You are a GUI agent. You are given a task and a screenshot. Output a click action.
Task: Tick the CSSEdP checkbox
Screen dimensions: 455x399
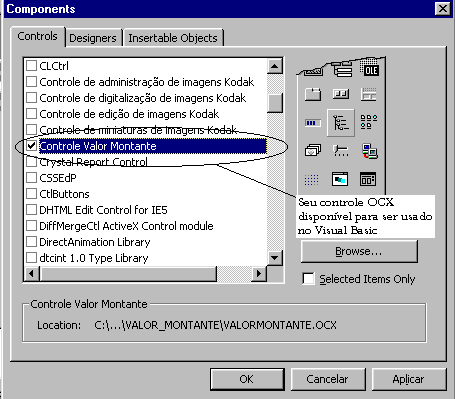[31, 178]
